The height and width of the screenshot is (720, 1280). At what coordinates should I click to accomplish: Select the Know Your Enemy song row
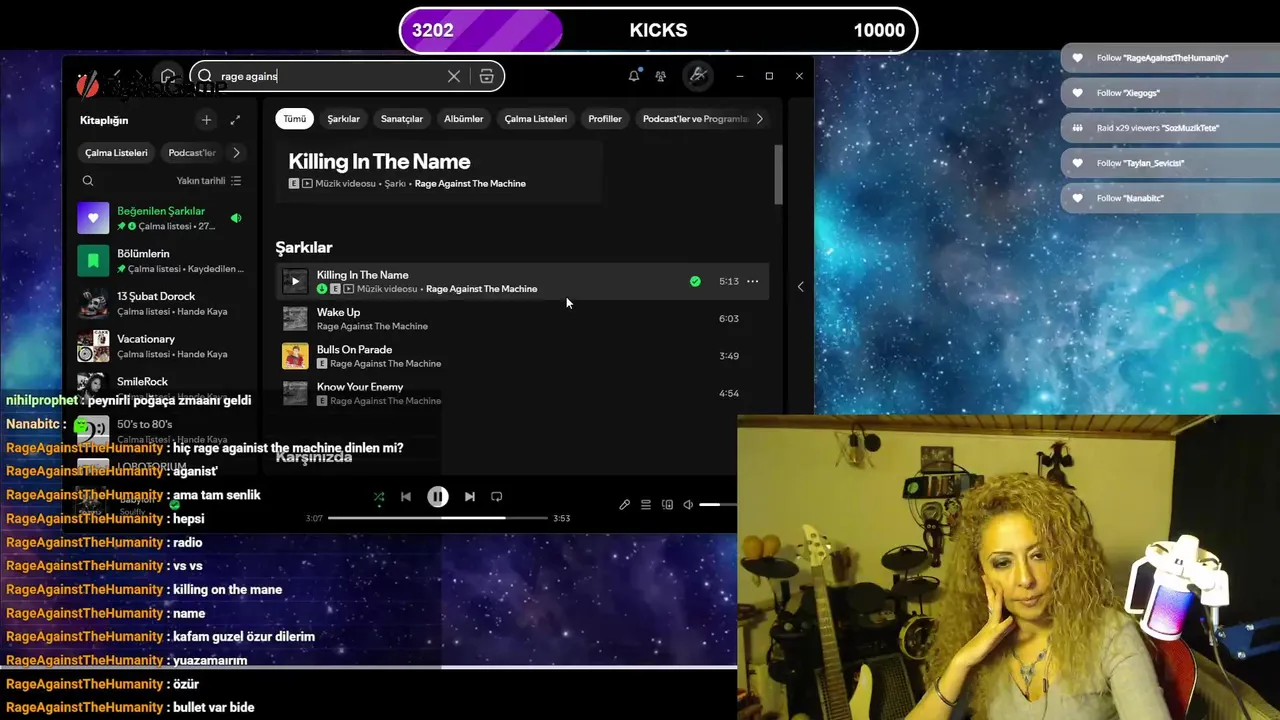coord(520,393)
